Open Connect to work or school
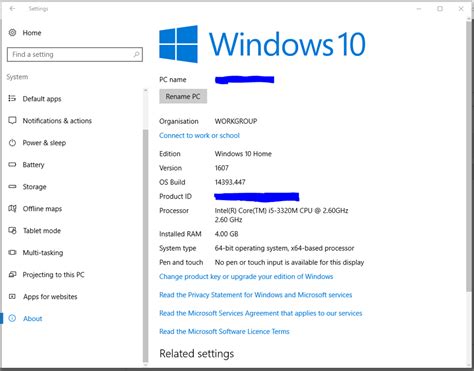This screenshot has height=371, width=474. pyautogui.click(x=199, y=135)
